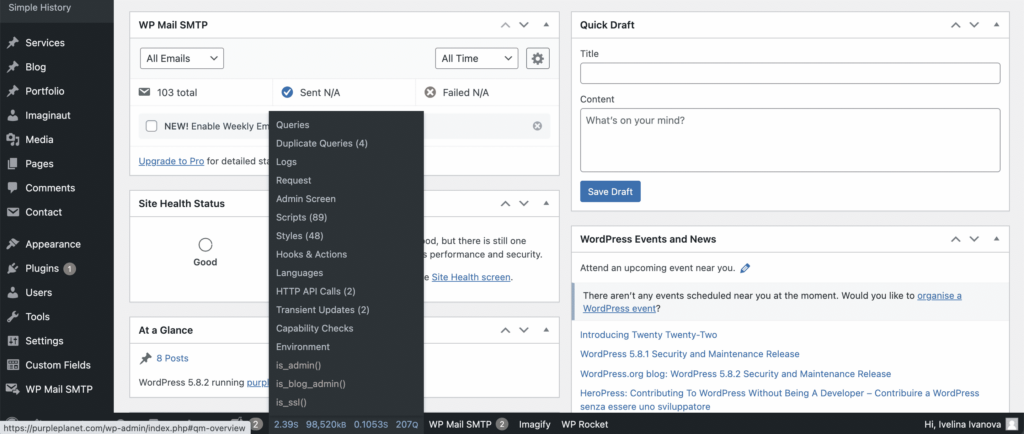Image resolution: width=1024 pixels, height=434 pixels.
Task: Open Tools from the sidebar menu
Action: [38, 316]
